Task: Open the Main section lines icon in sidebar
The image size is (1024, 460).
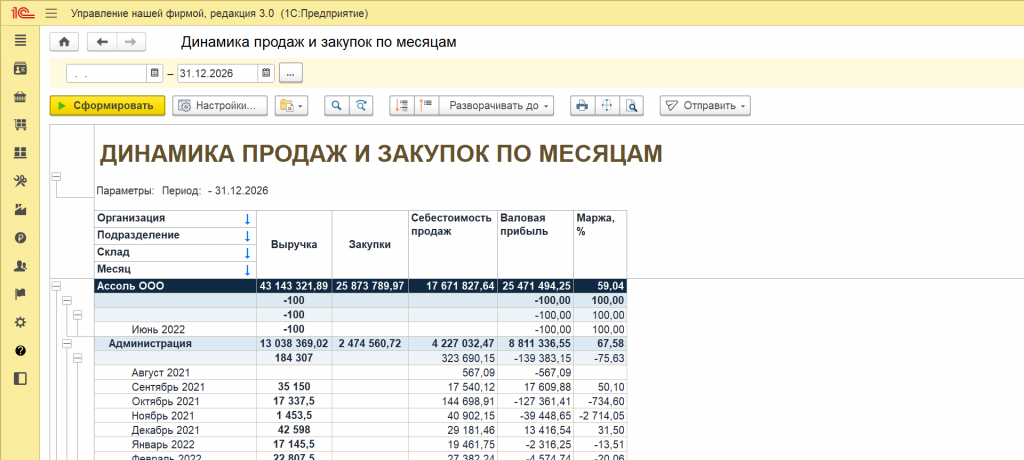Action: pyautogui.click(x=20, y=41)
